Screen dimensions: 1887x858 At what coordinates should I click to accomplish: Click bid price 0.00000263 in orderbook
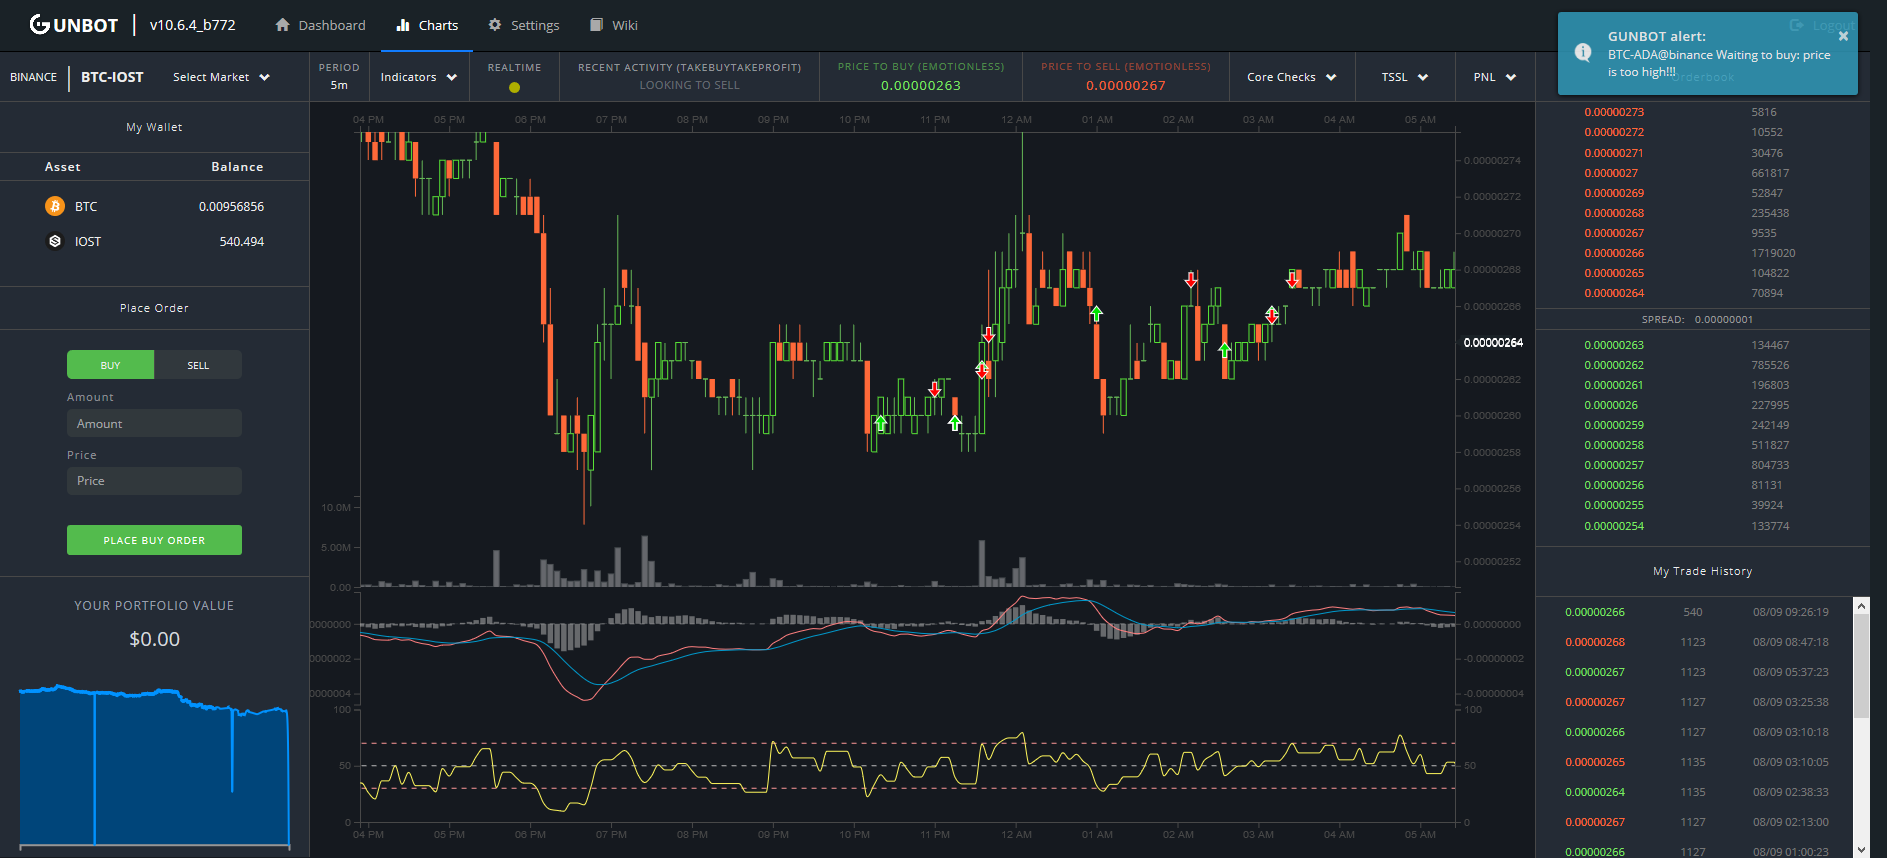(x=1614, y=345)
